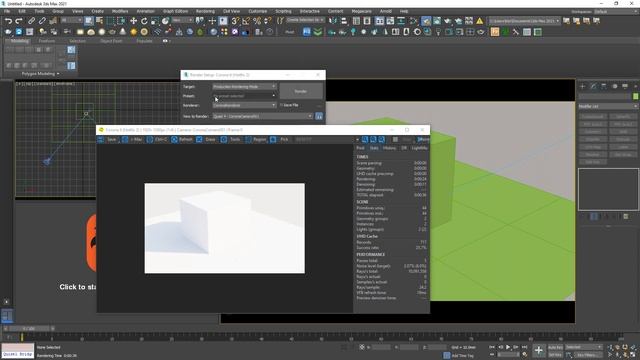
Task: Open the Rendering menu
Action: coord(205,11)
